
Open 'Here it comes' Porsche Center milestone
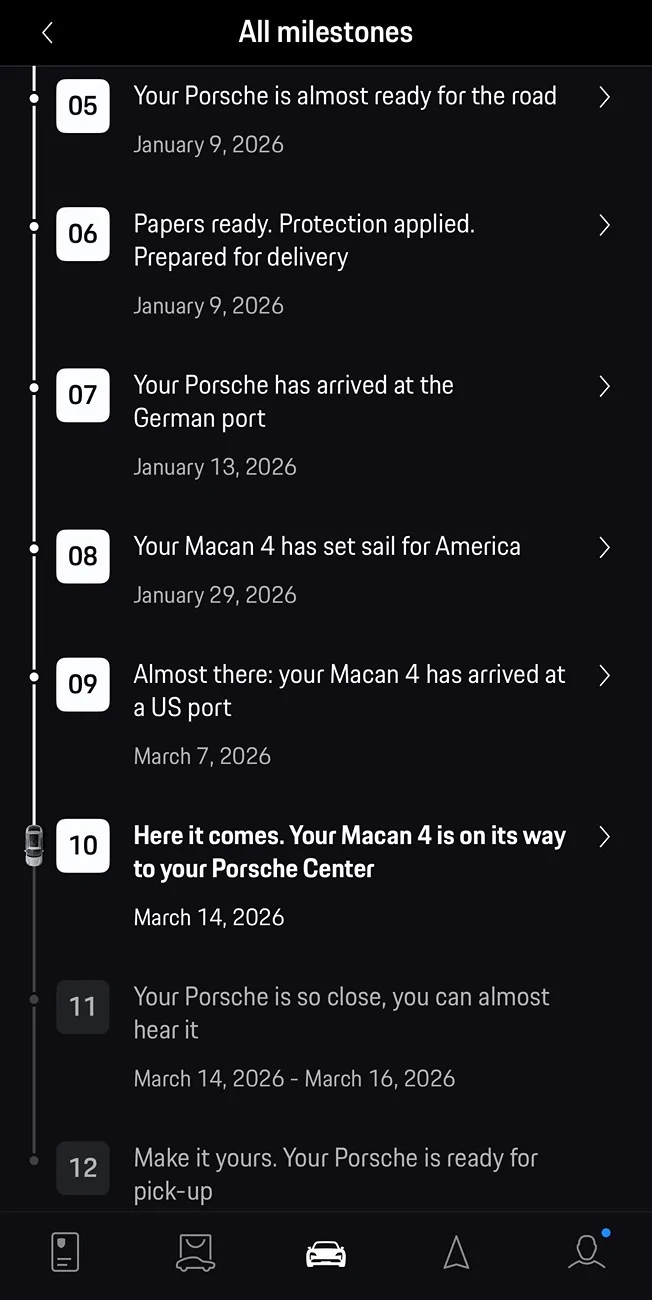click(x=349, y=852)
